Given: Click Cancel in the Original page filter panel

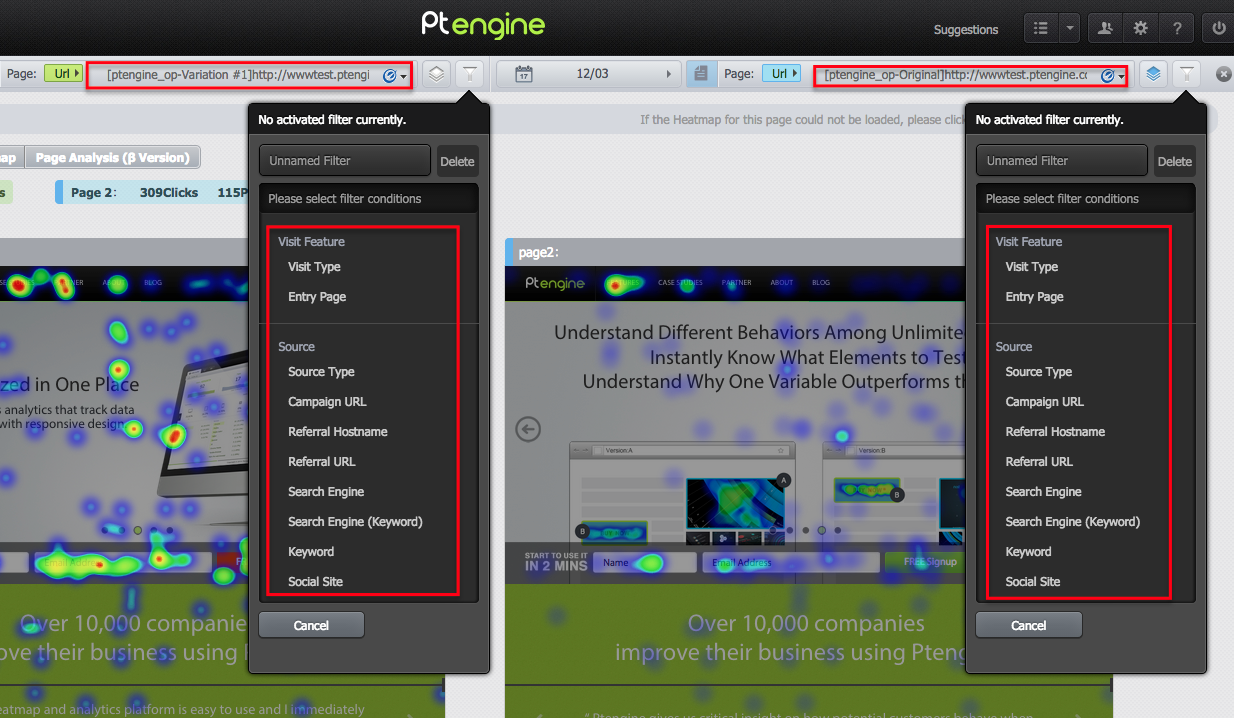Looking at the screenshot, I should point(1028,625).
